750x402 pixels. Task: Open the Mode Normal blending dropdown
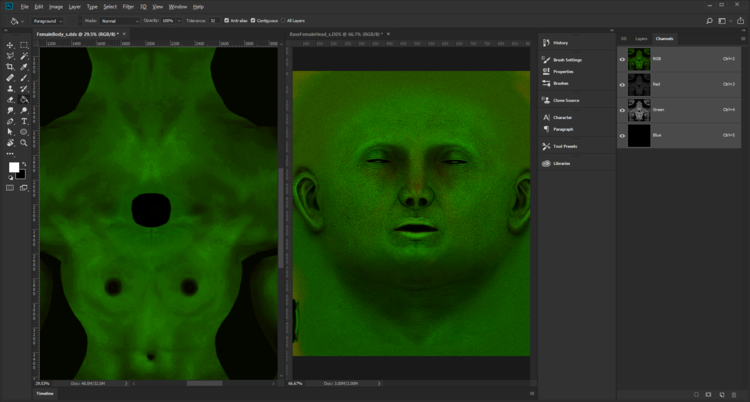(120, 21)
